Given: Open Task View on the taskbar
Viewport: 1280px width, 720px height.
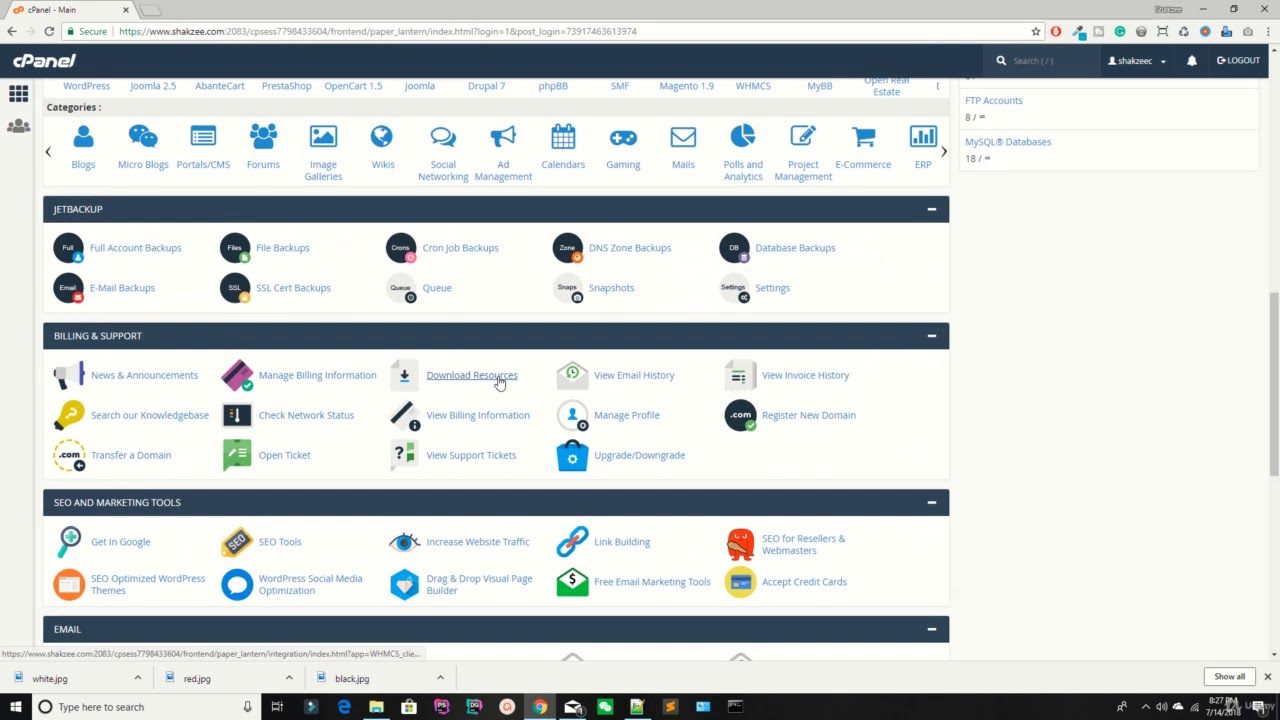Looking at the screenshot, I should point(277,707).
